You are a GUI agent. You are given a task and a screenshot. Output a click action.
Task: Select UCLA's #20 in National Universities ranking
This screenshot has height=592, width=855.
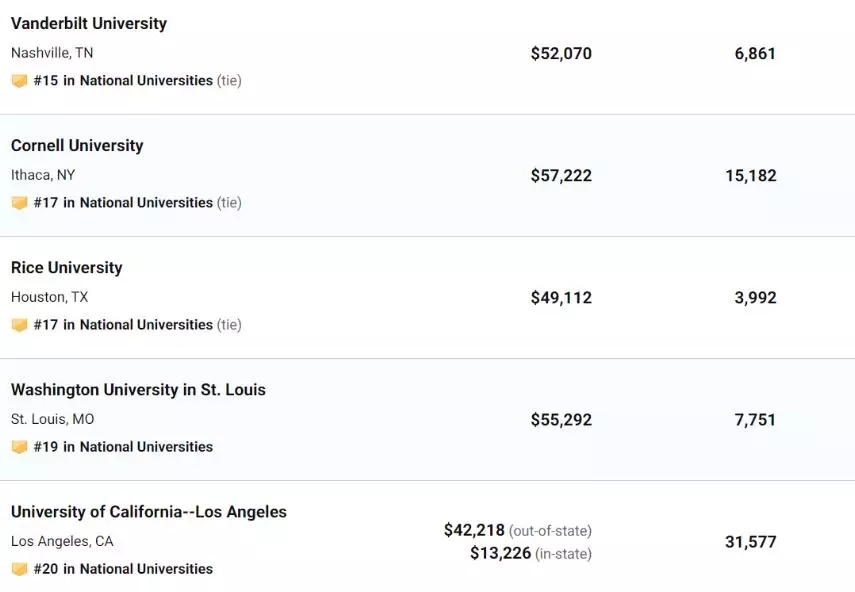coord(123,569)
